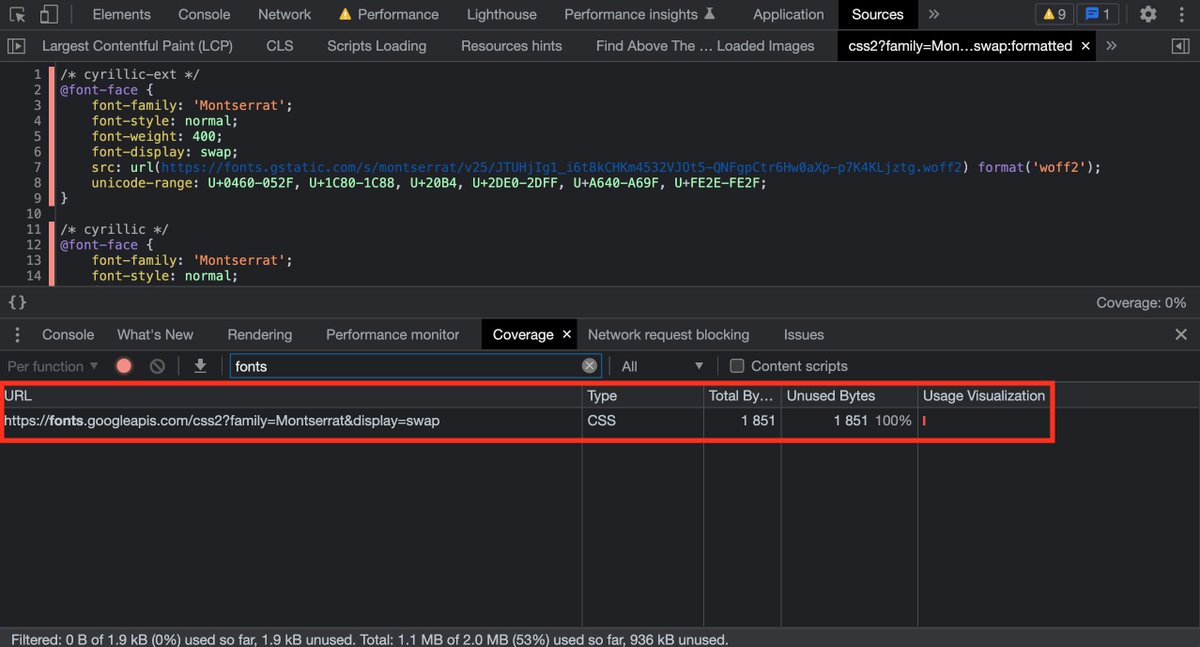The image size is (1200, 647).
Task: Clear all coverage results icon
Action: tap(157, 366)
